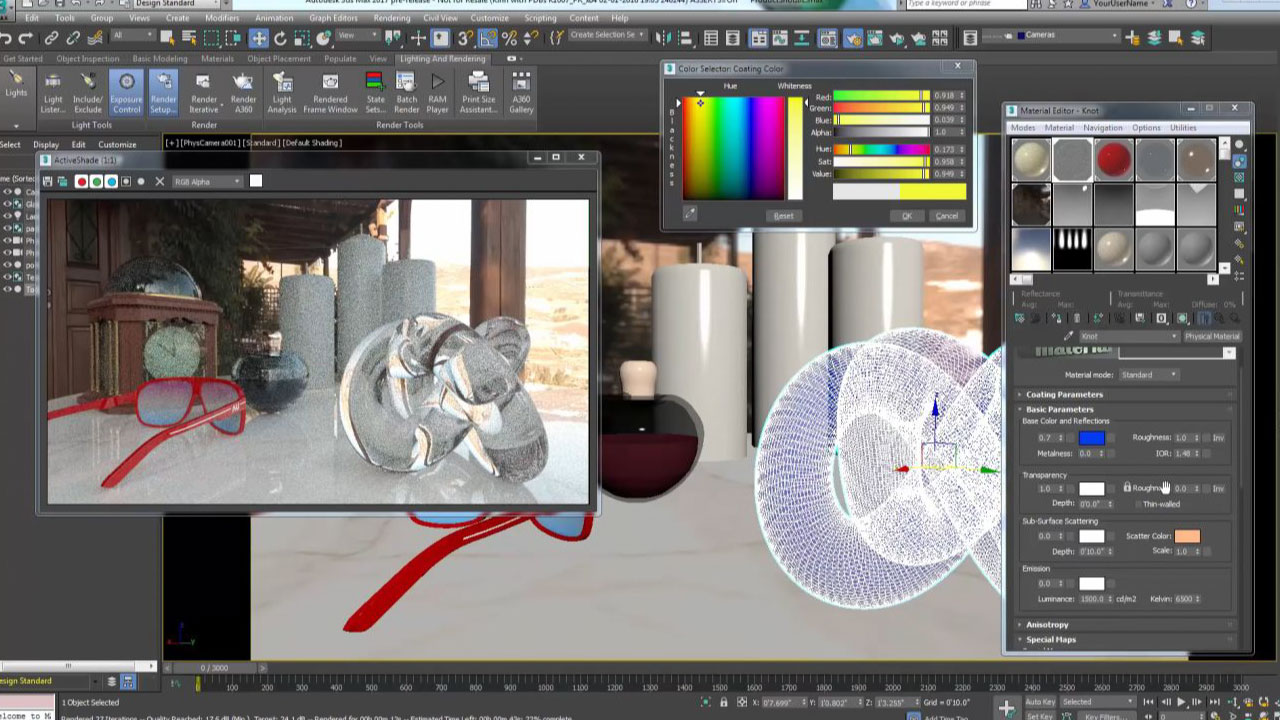The height and width of the screenshot is (720, 1280).
Task: Click Reset in the Color Selector
Action: tap(783, 215)
